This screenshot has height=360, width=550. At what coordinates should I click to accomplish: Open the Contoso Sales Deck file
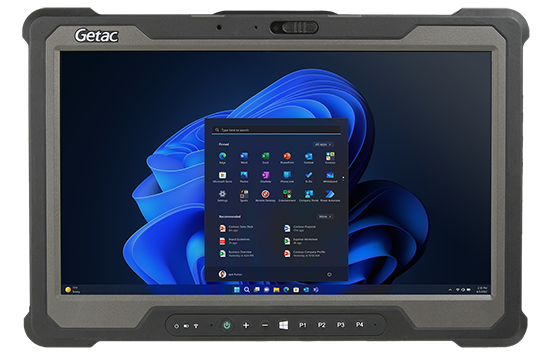point(236,228)
